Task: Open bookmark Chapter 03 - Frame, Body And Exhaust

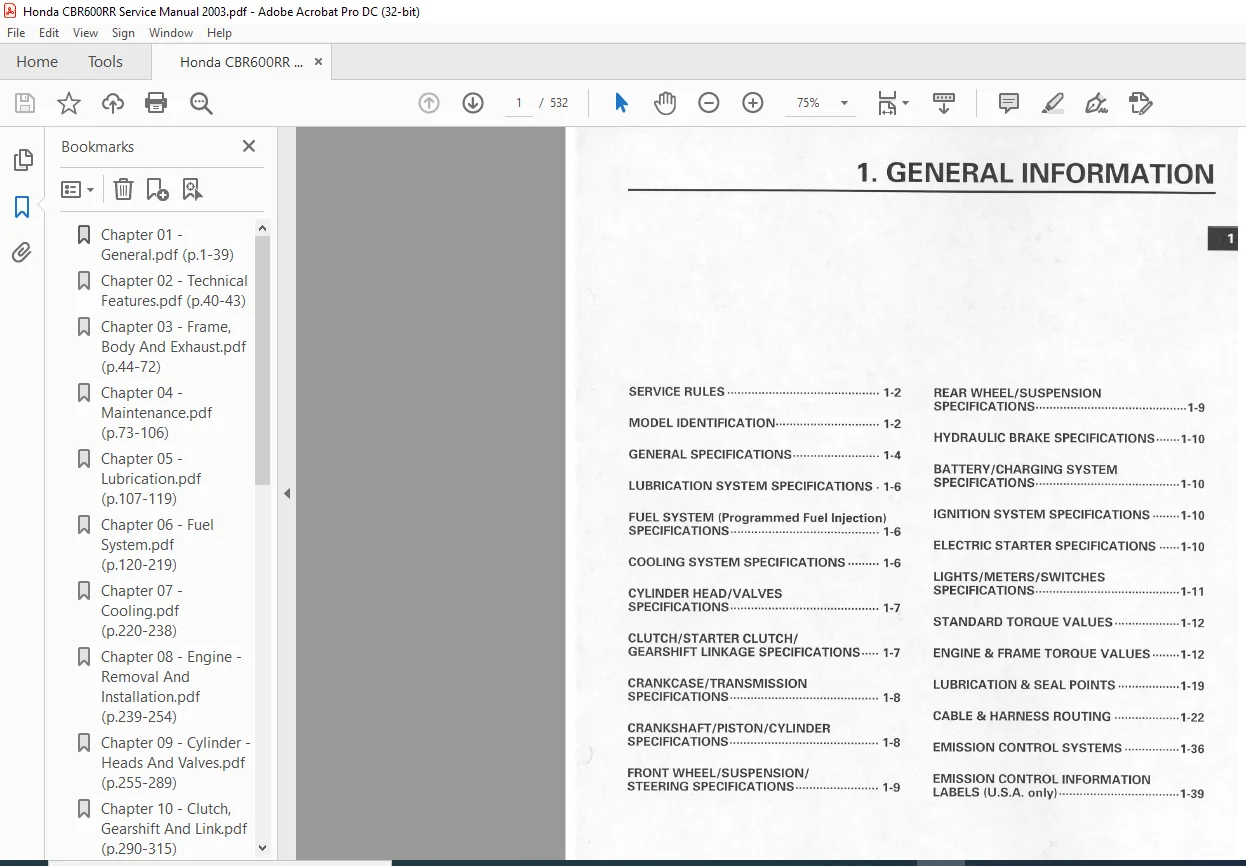Action: [173, 347]
